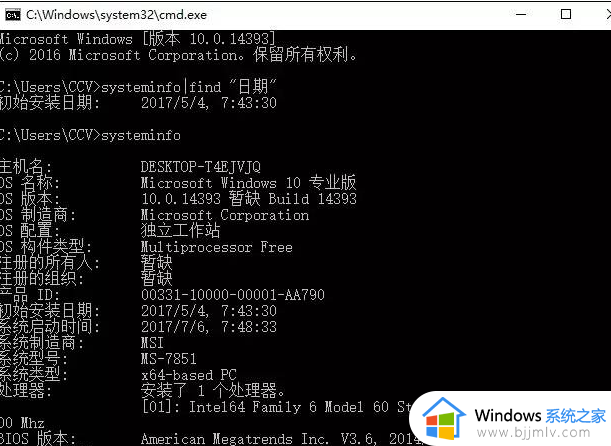
Task: Click Multiprocessor Free build type value
Action: tap(217, 247)
